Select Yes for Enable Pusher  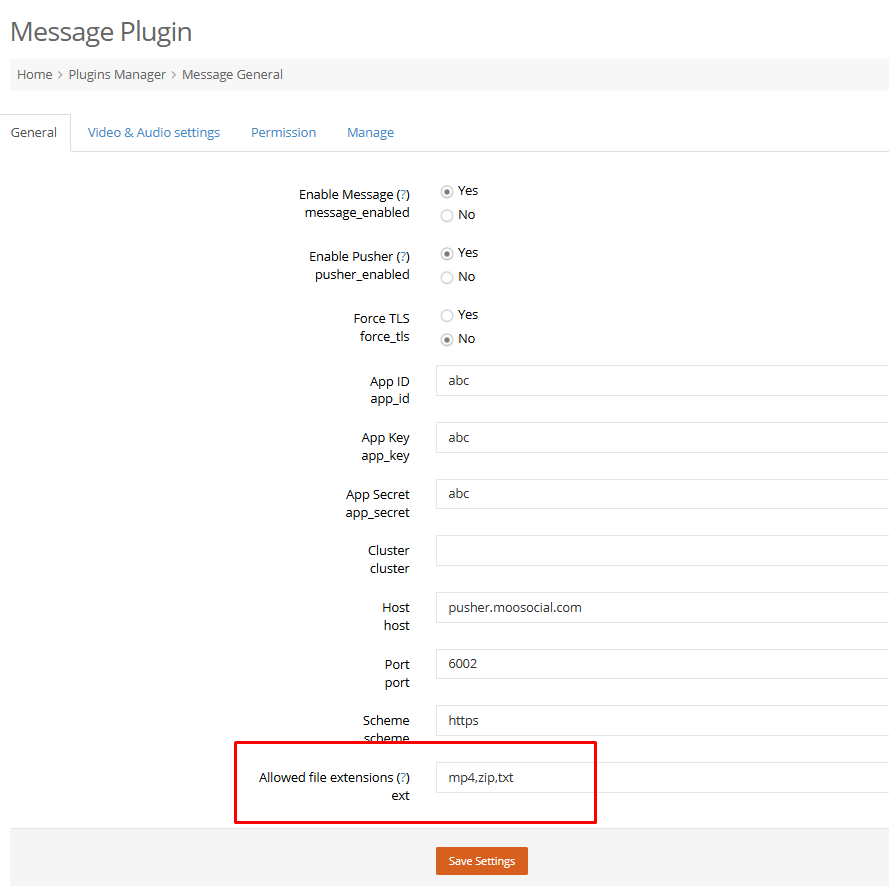(x=447, y=253)
